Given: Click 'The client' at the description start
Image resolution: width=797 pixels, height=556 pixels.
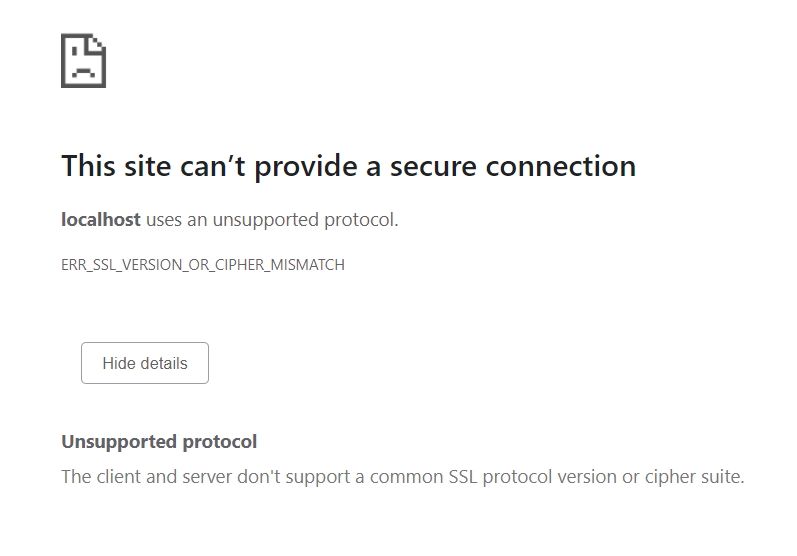Looking at the screenshot, I should (x=98, y=476).
